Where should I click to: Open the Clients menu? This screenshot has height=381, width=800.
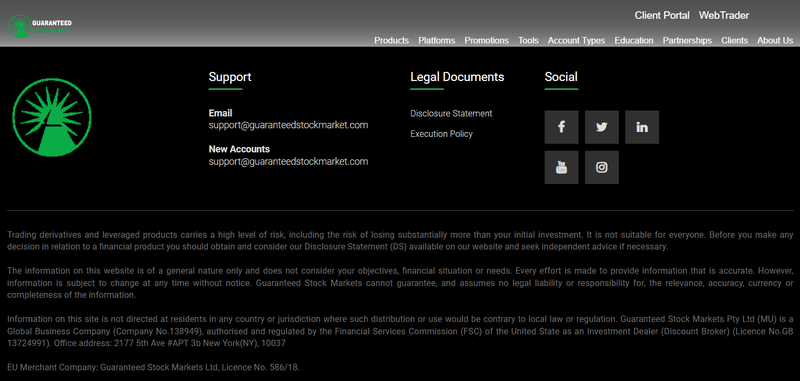(734, 40)
